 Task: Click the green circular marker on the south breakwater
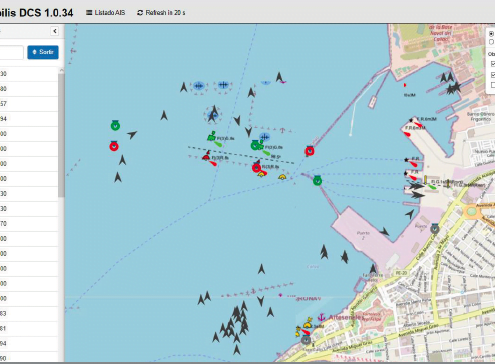(317, 181)
